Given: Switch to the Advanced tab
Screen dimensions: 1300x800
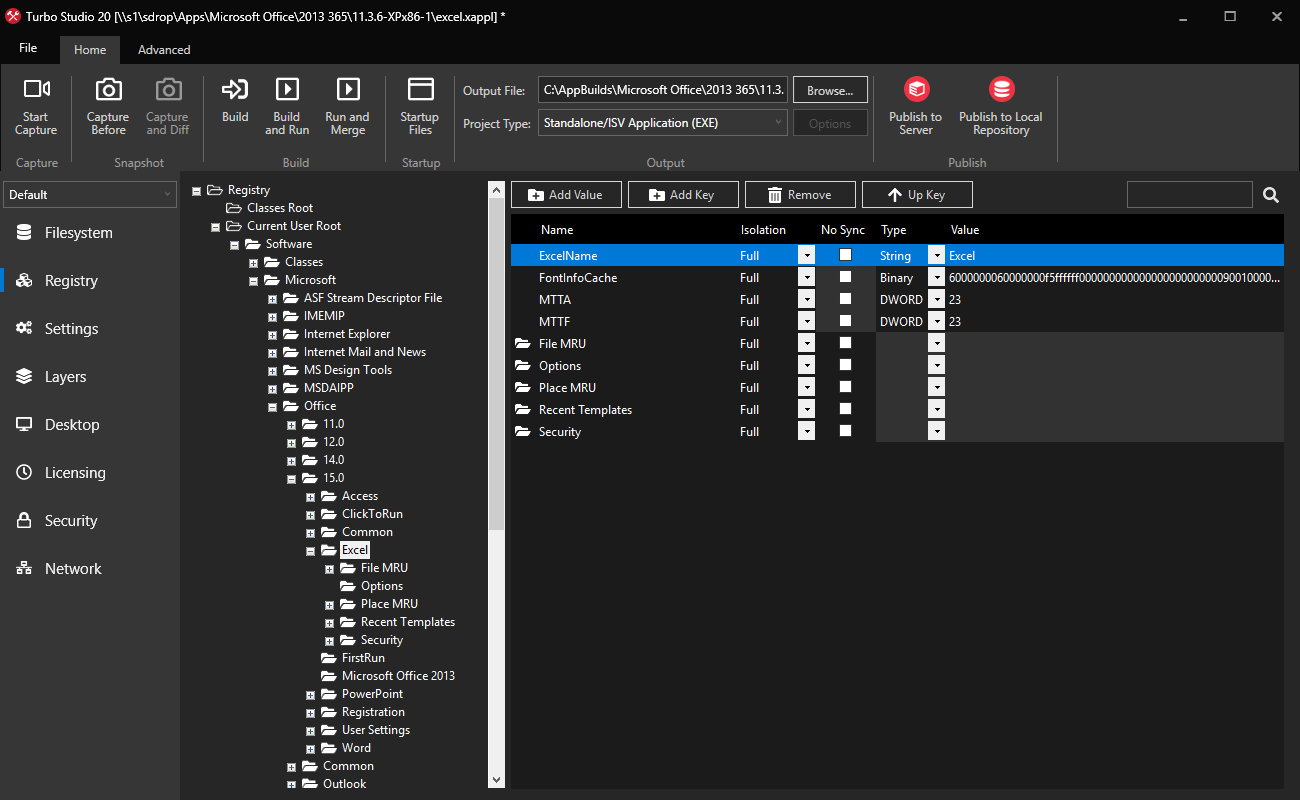Looking at the screenshot, I should pos(164,49).
